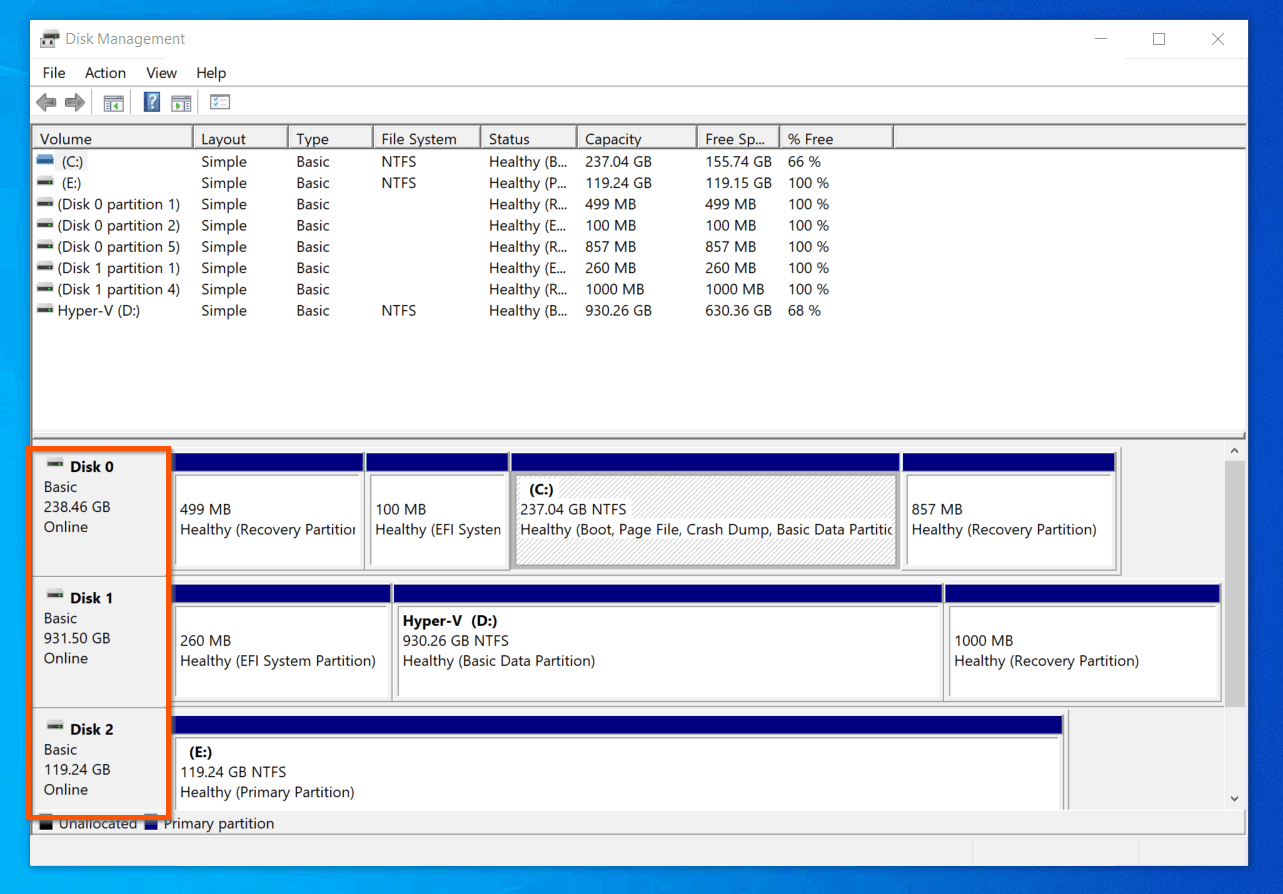Click the scroll down arrow in disk pane
The width and height of the screenshot is (1283, 894).
(x=1234, y=798)
